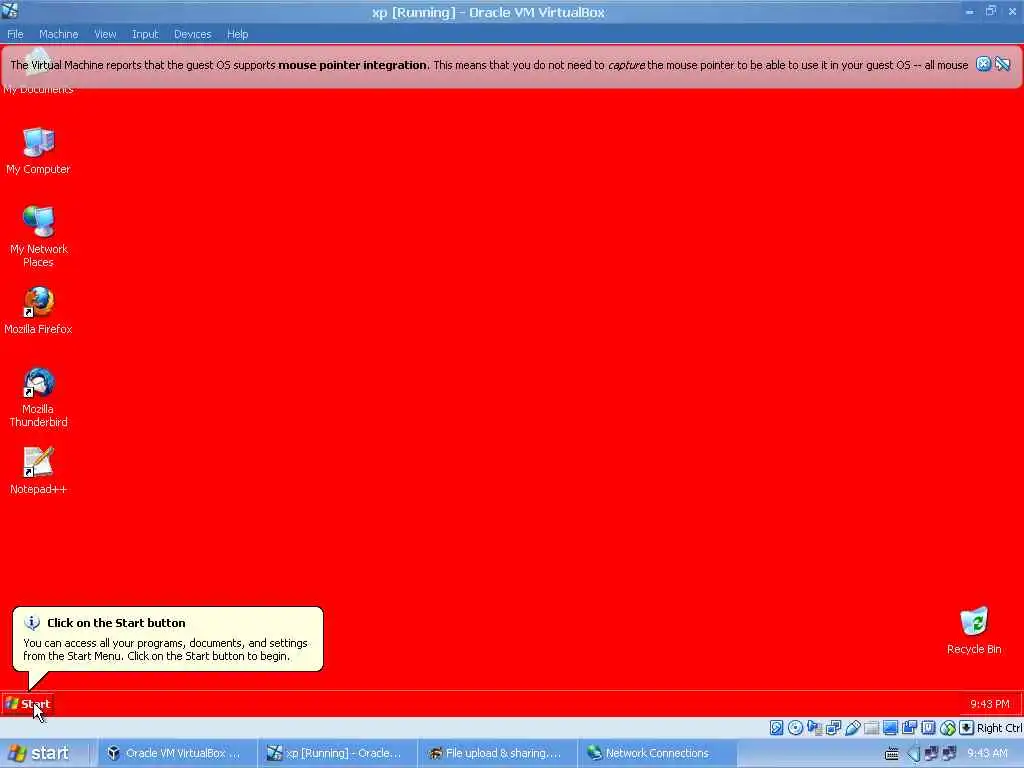
Task: Switch to Network Connections taskbar item
Action: click(656, 753)
